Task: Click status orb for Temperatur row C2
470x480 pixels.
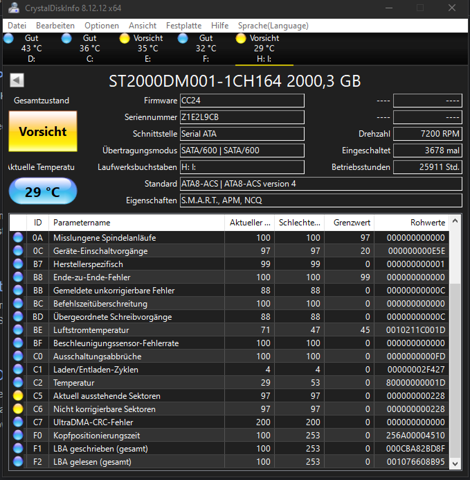Action: tap(18, 382)
